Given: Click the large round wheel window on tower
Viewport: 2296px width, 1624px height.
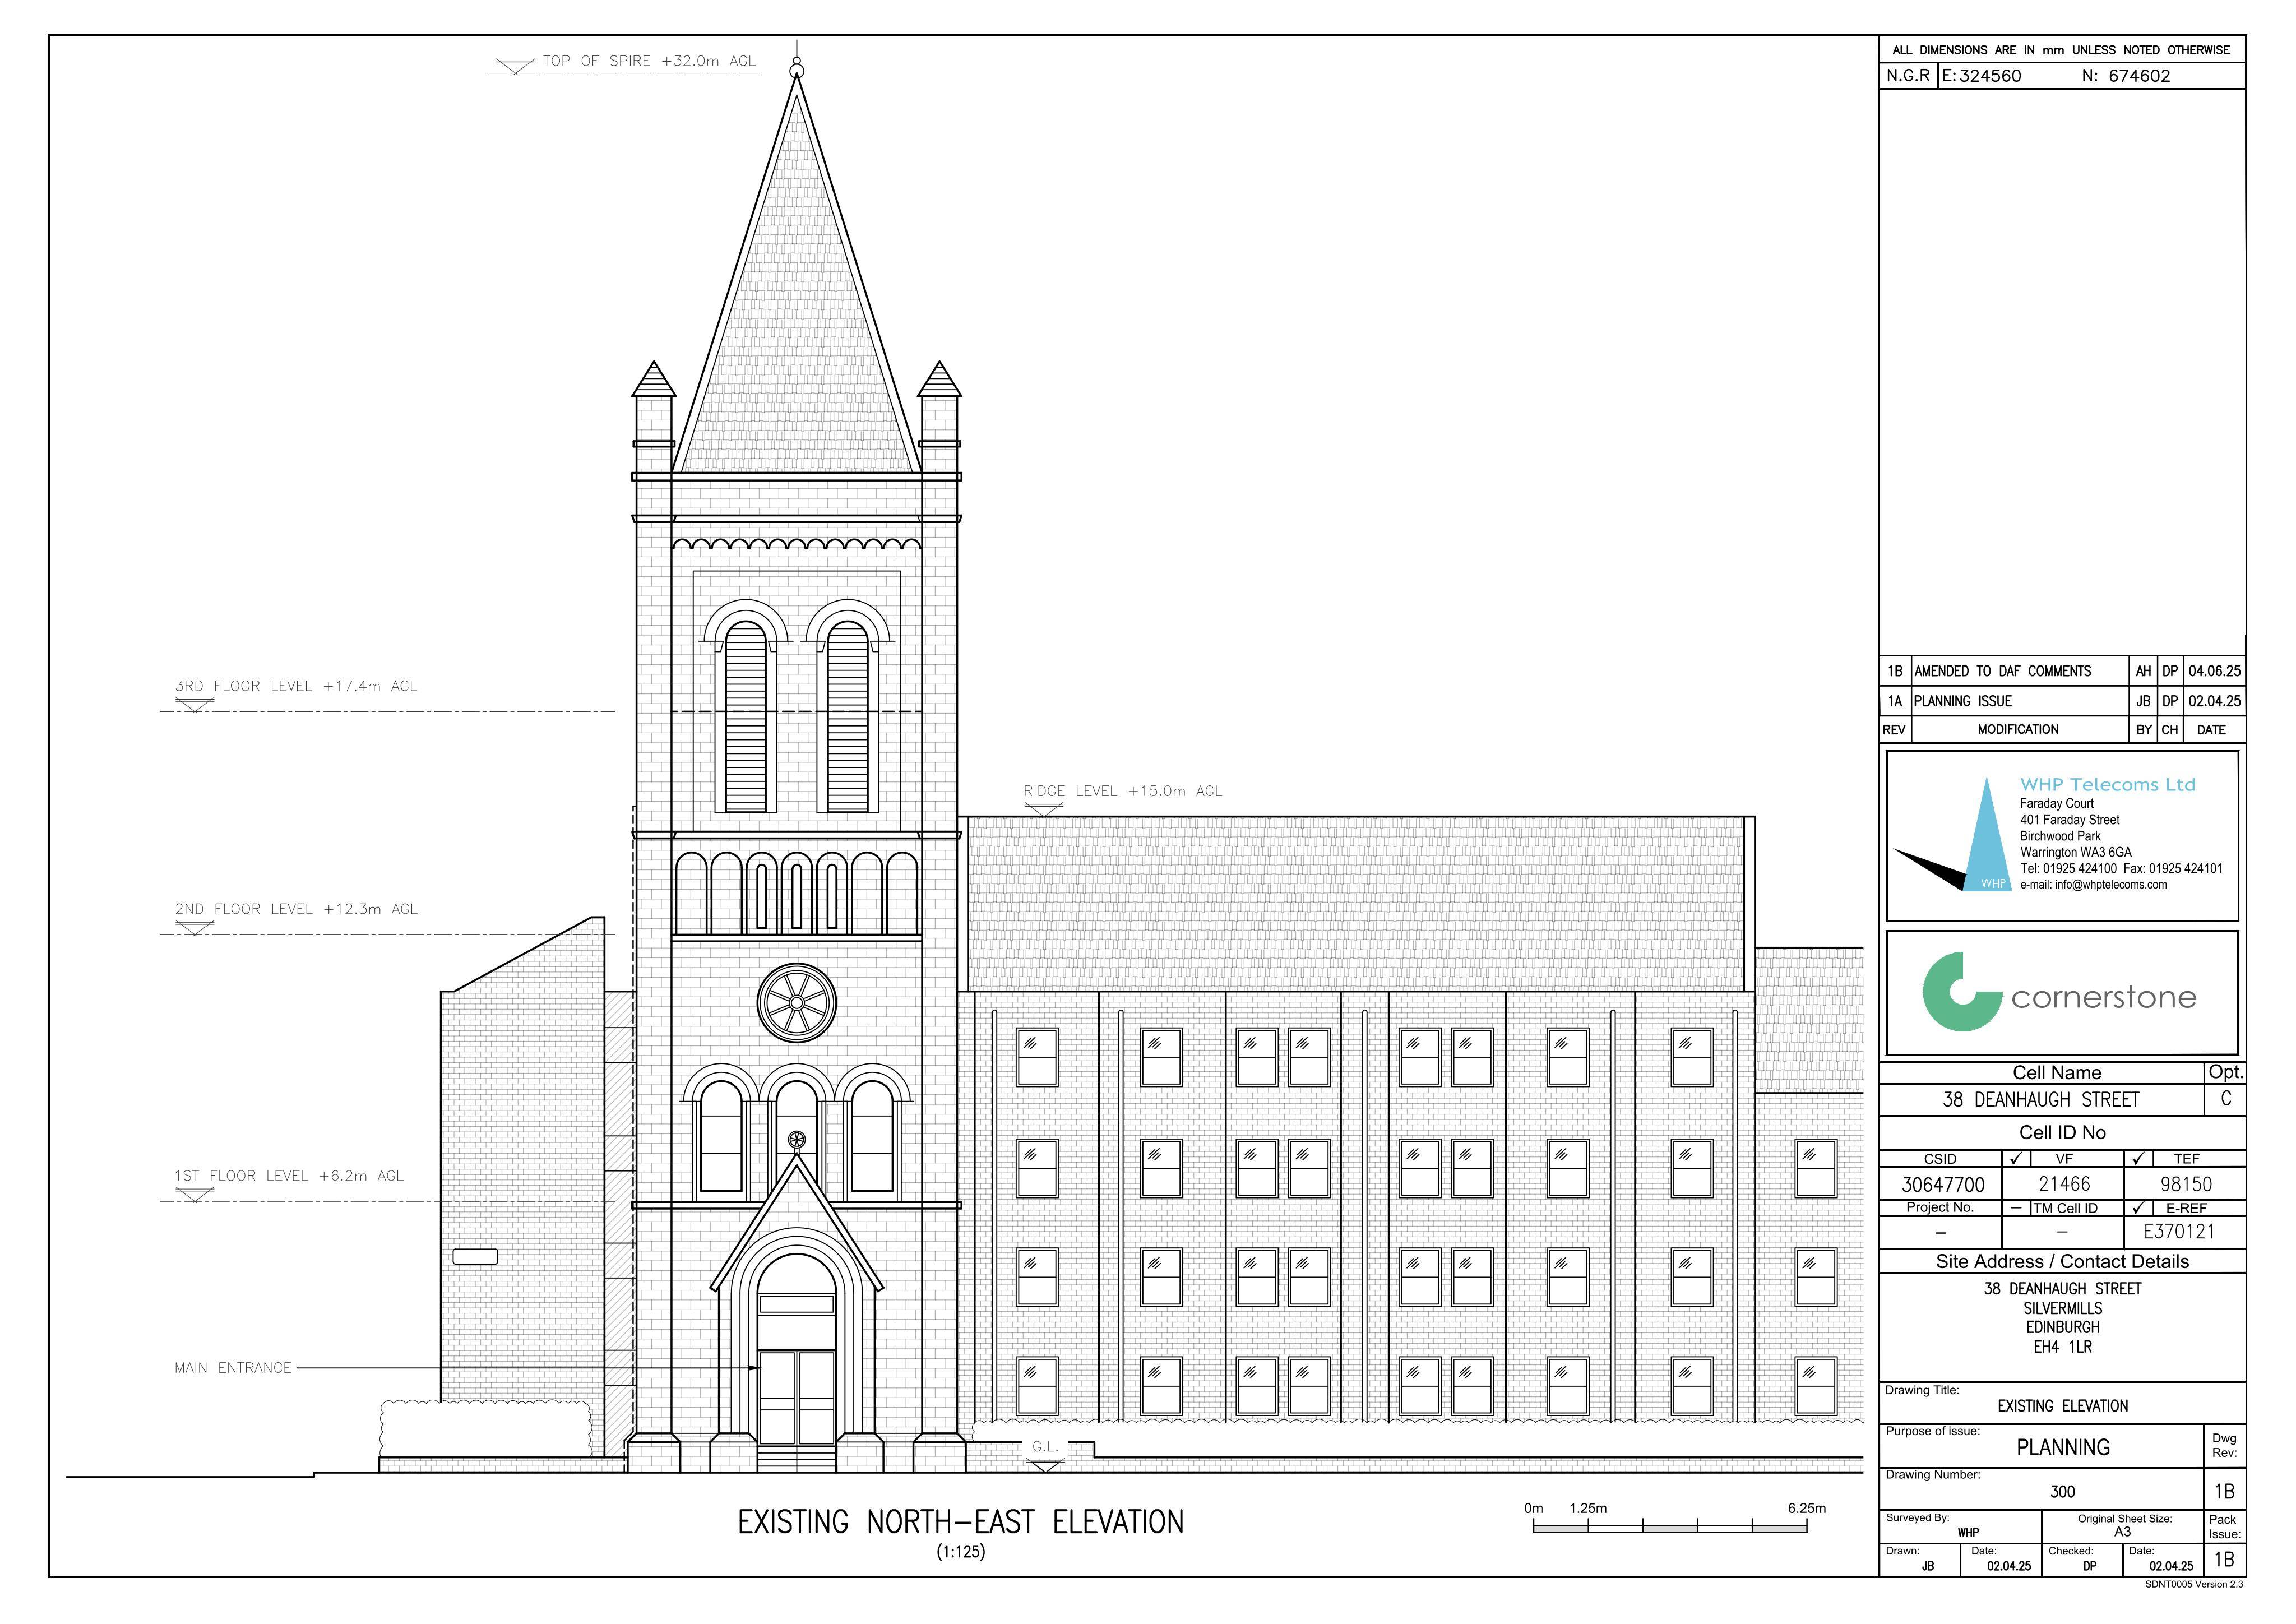Looking at the screenshot, I should click(797, 1003).
